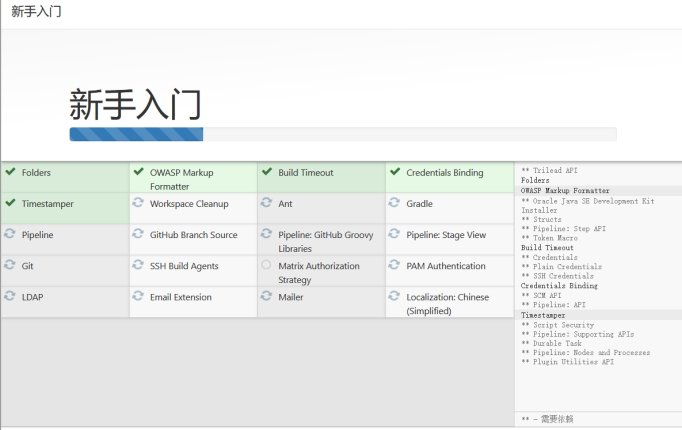Click the sync icon for Workspace Cleanup

(x=138, y=203)
